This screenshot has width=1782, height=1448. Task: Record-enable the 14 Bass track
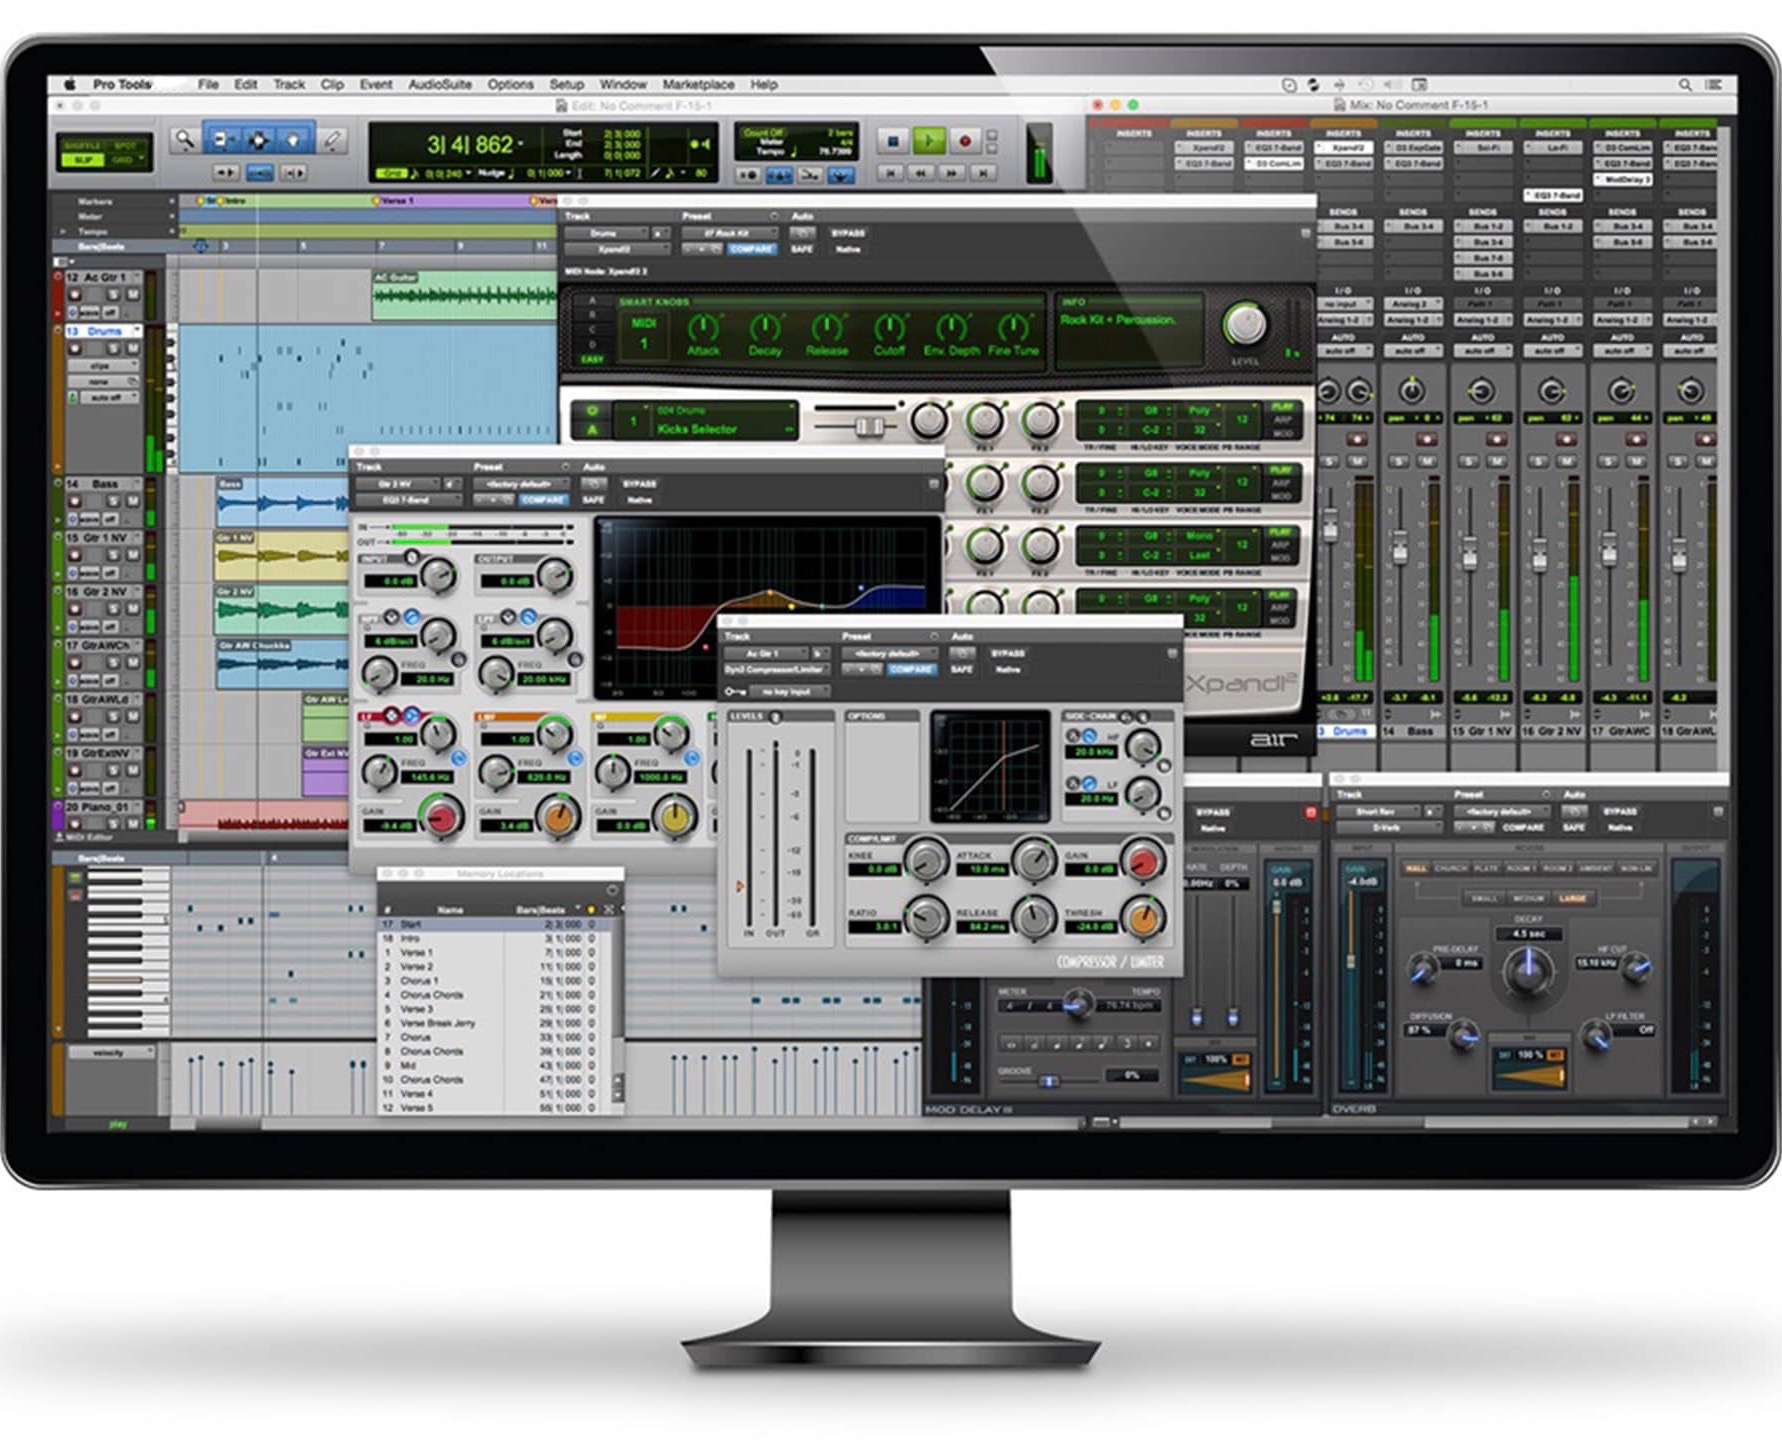75,501
